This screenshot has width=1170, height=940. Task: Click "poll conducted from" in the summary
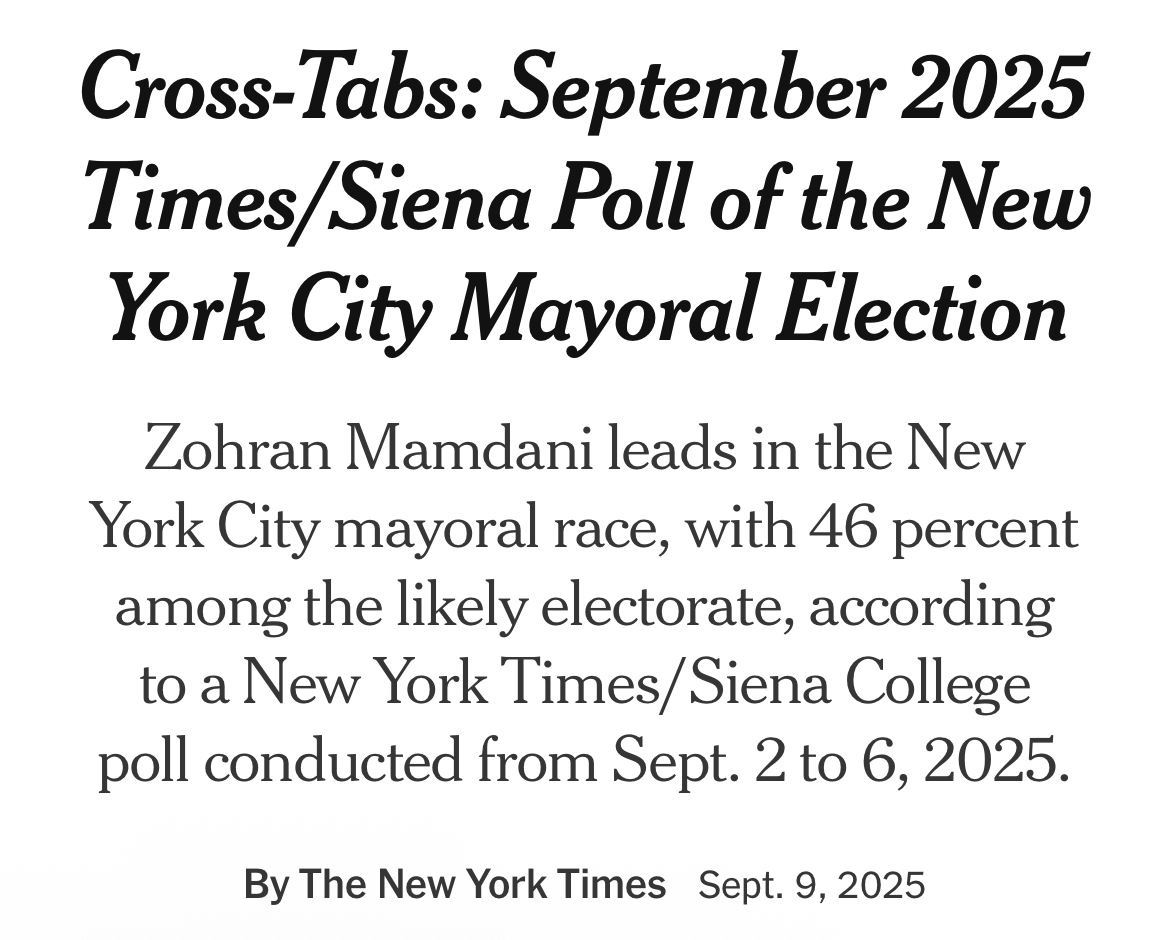pos(348,762)
